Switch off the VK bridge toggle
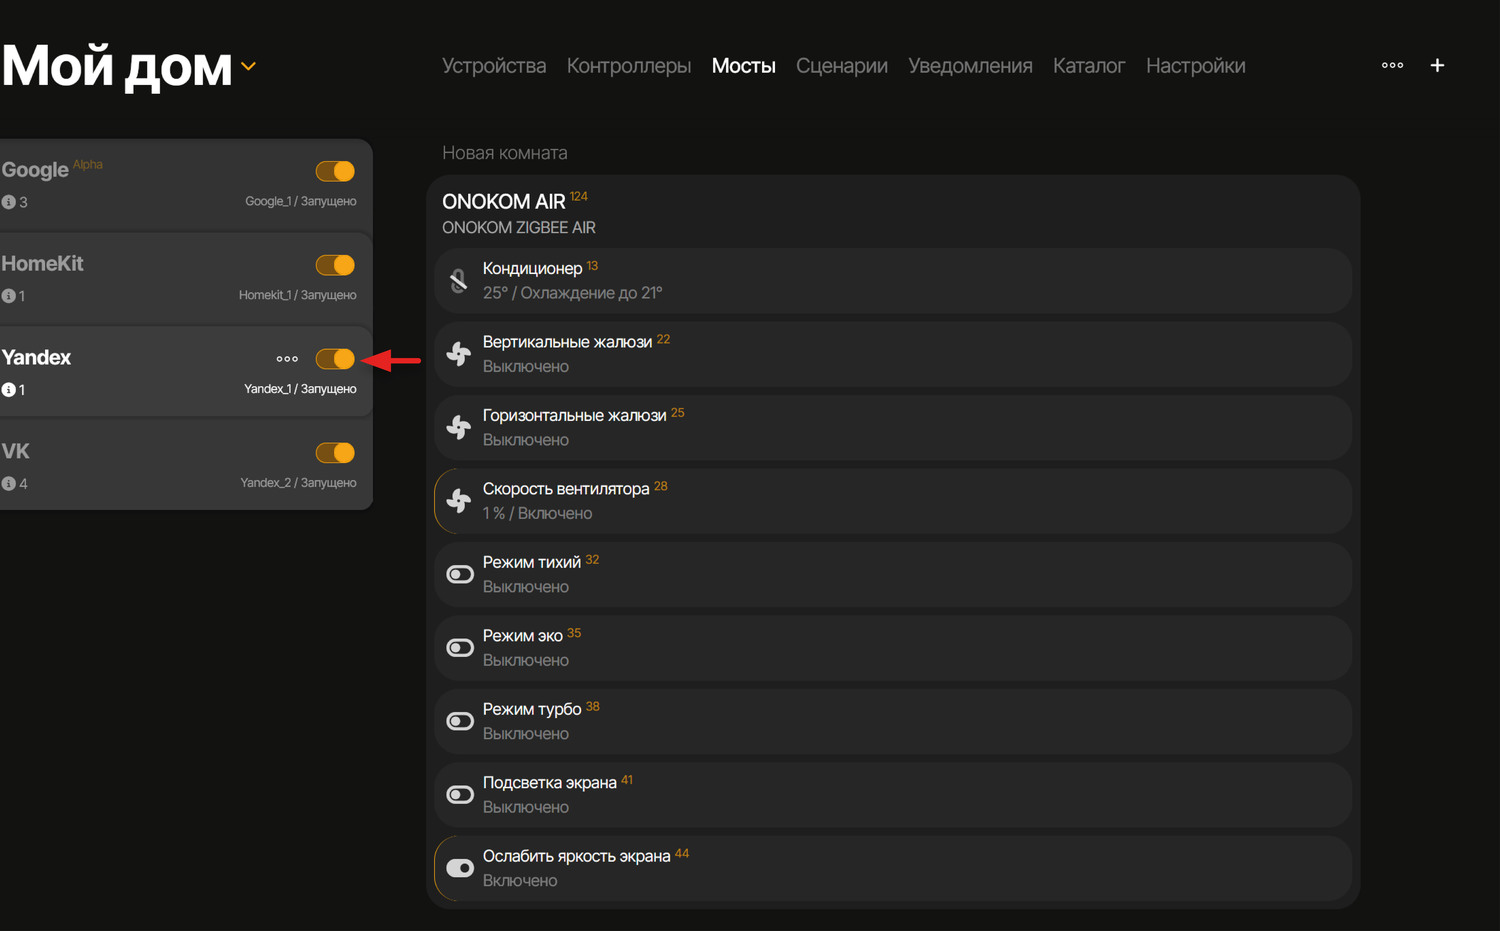This screenshot has height=931, width=1500. point(335,453)
